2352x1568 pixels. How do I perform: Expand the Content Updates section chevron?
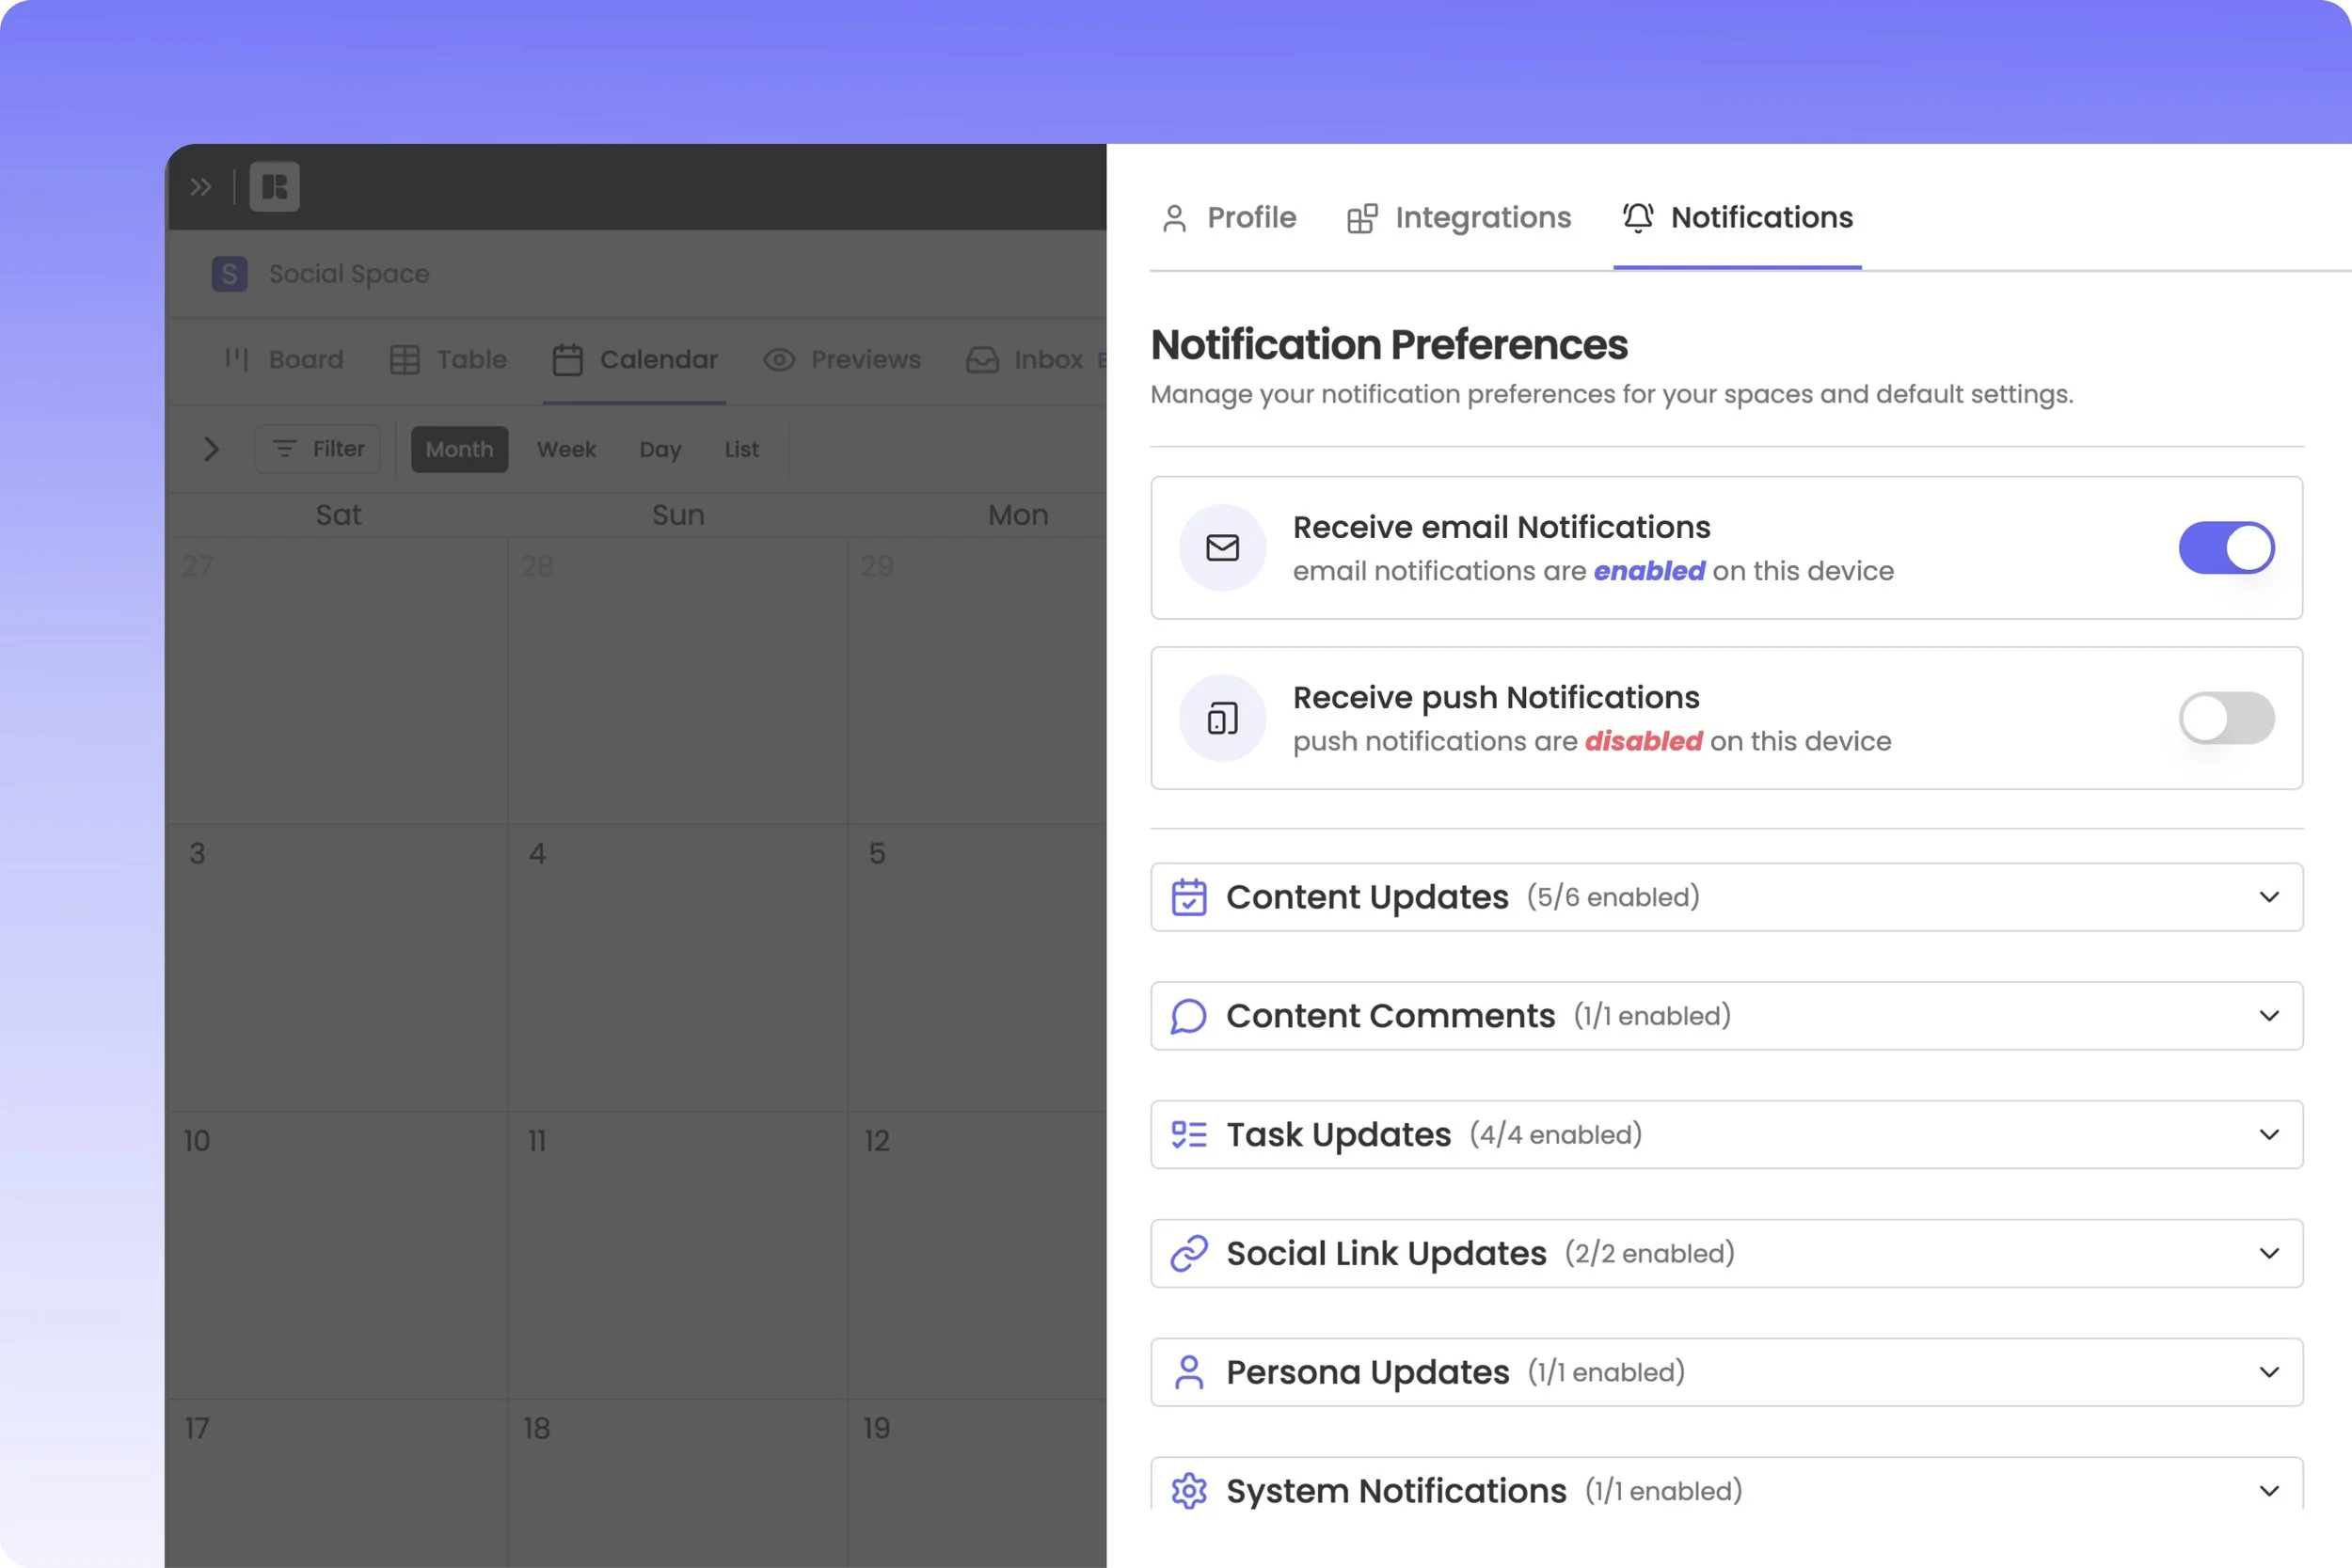click(x=2269, y=897)
